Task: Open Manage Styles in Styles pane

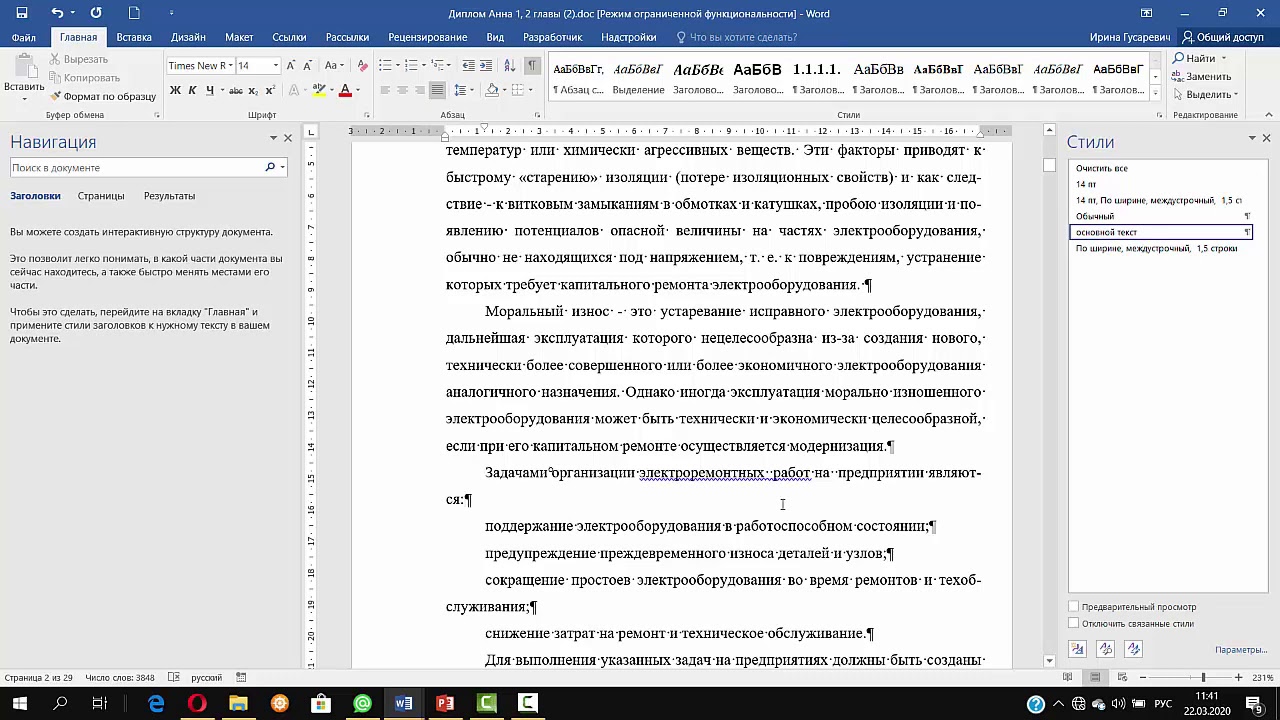Action: coord(1133,649)
